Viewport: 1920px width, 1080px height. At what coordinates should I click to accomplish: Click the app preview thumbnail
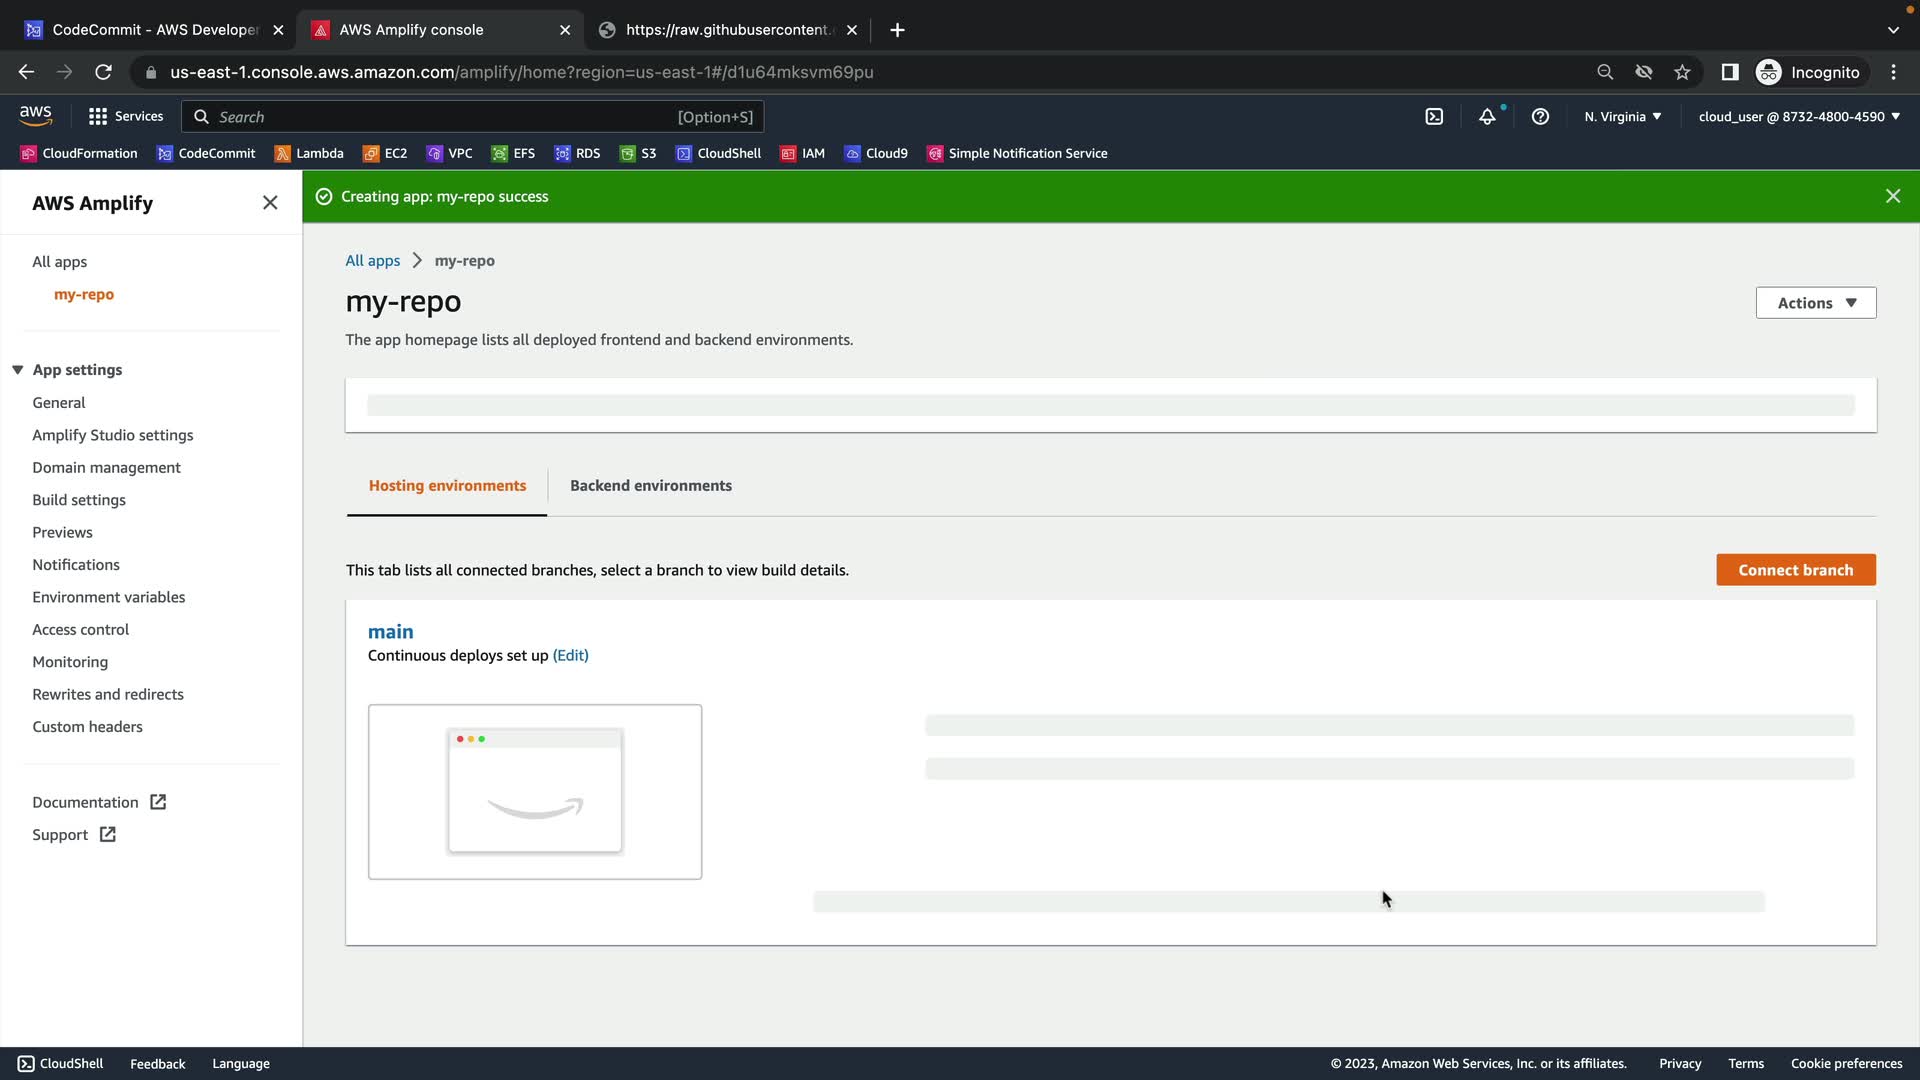click(x=535, y=792)
